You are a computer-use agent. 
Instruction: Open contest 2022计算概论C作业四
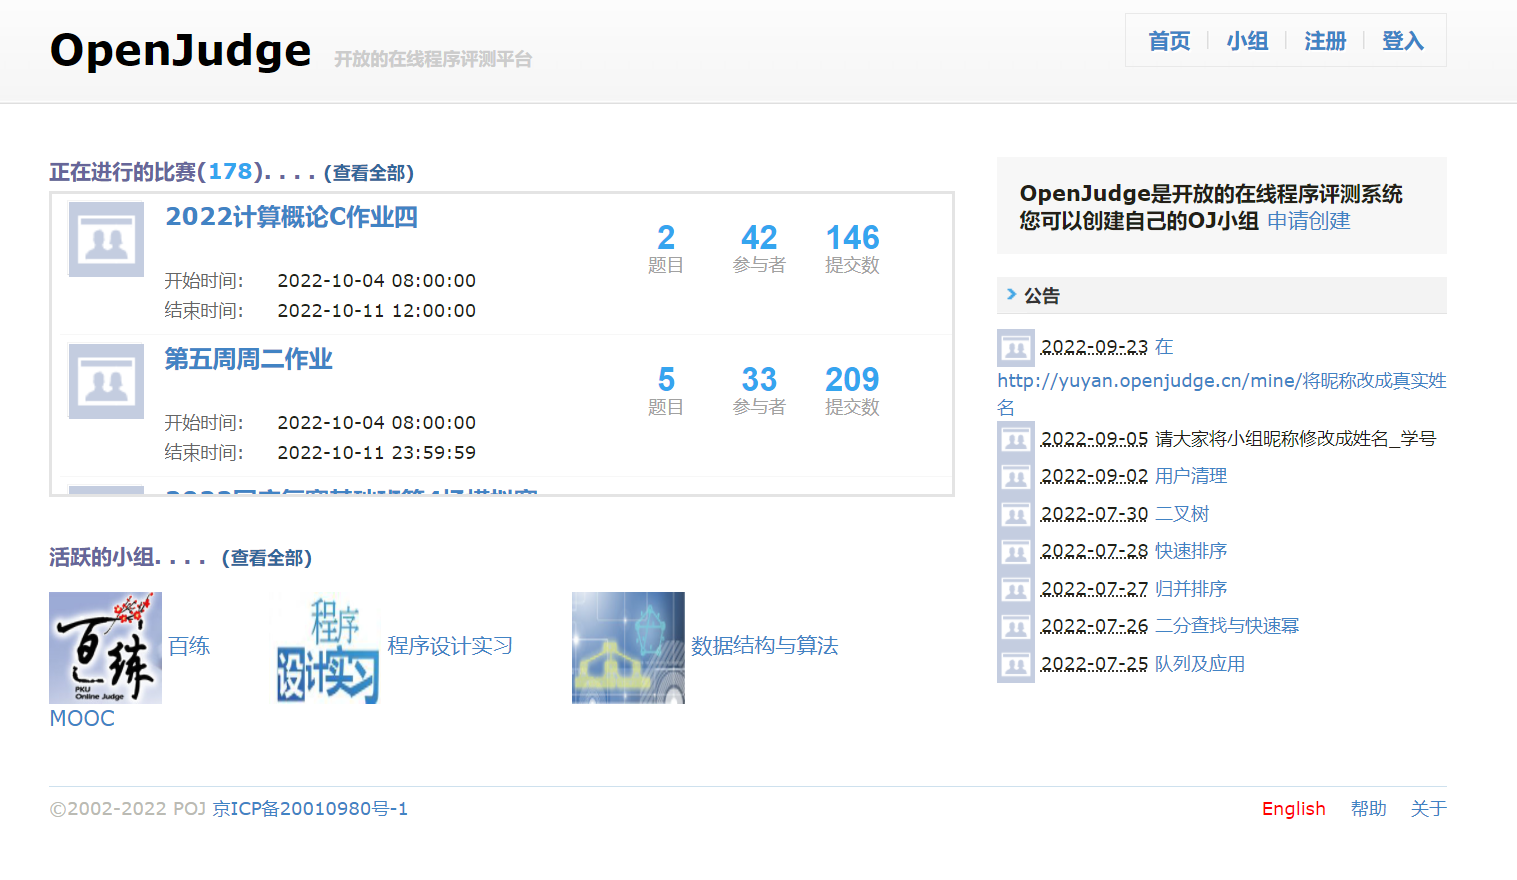(291, 217)
